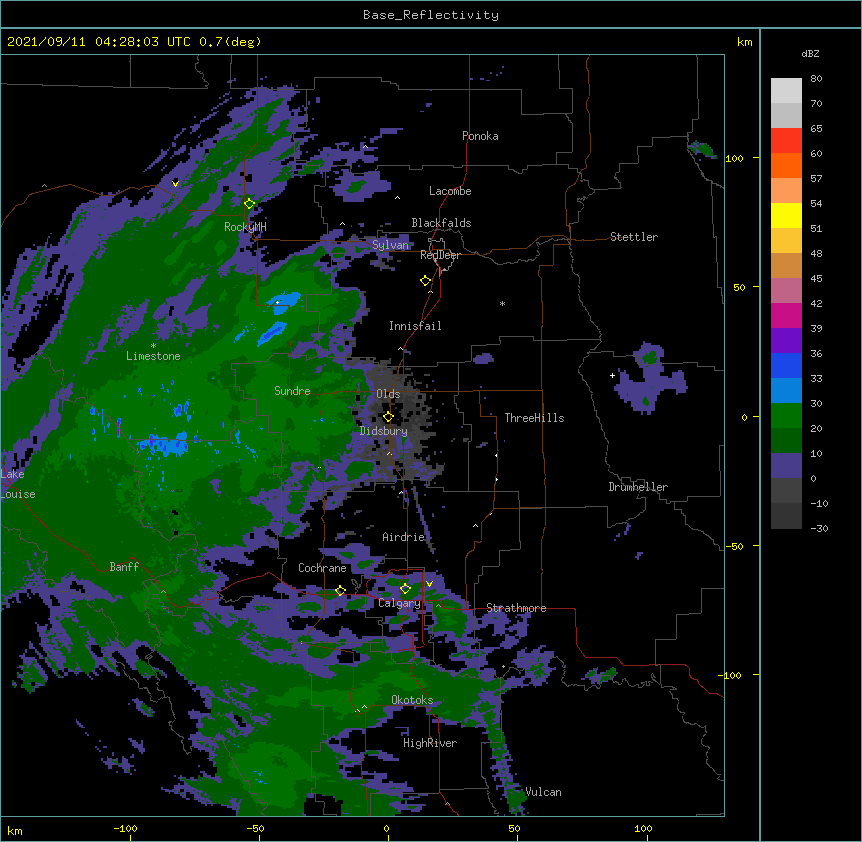Click the dBZ legend heading
Image resolution: width=862 pixels, height=842 pixels.
(x=810, y=53)
